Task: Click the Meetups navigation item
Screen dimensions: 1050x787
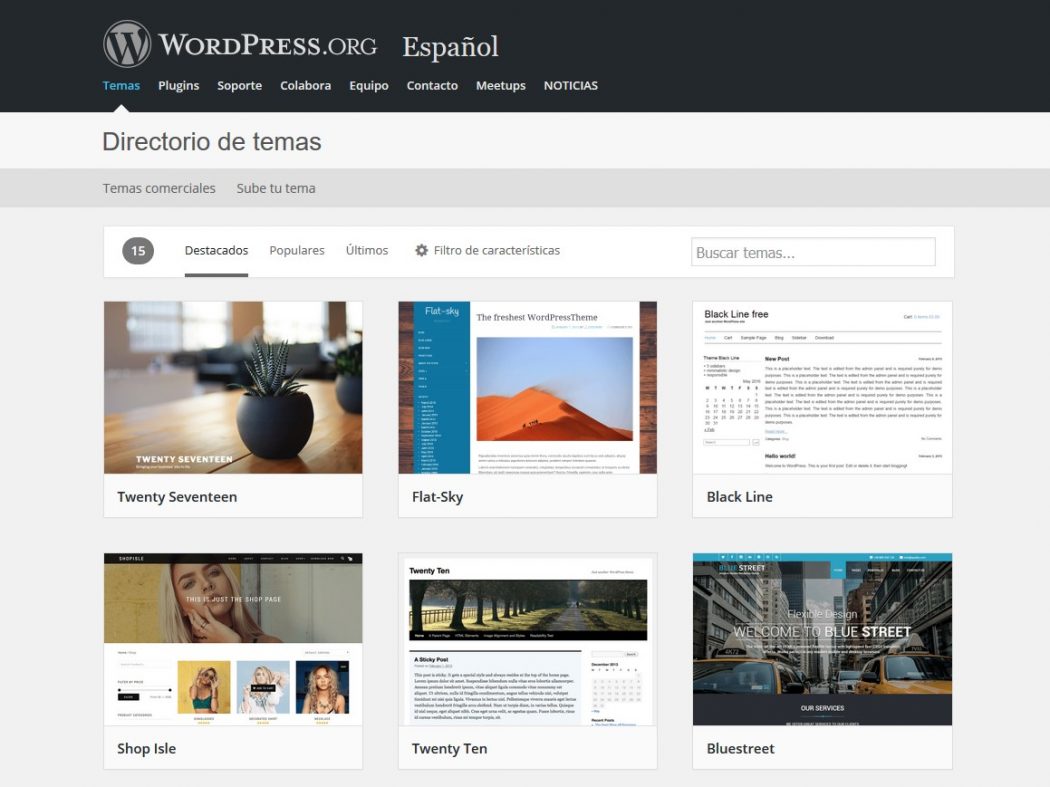Action: coord(500,85)
